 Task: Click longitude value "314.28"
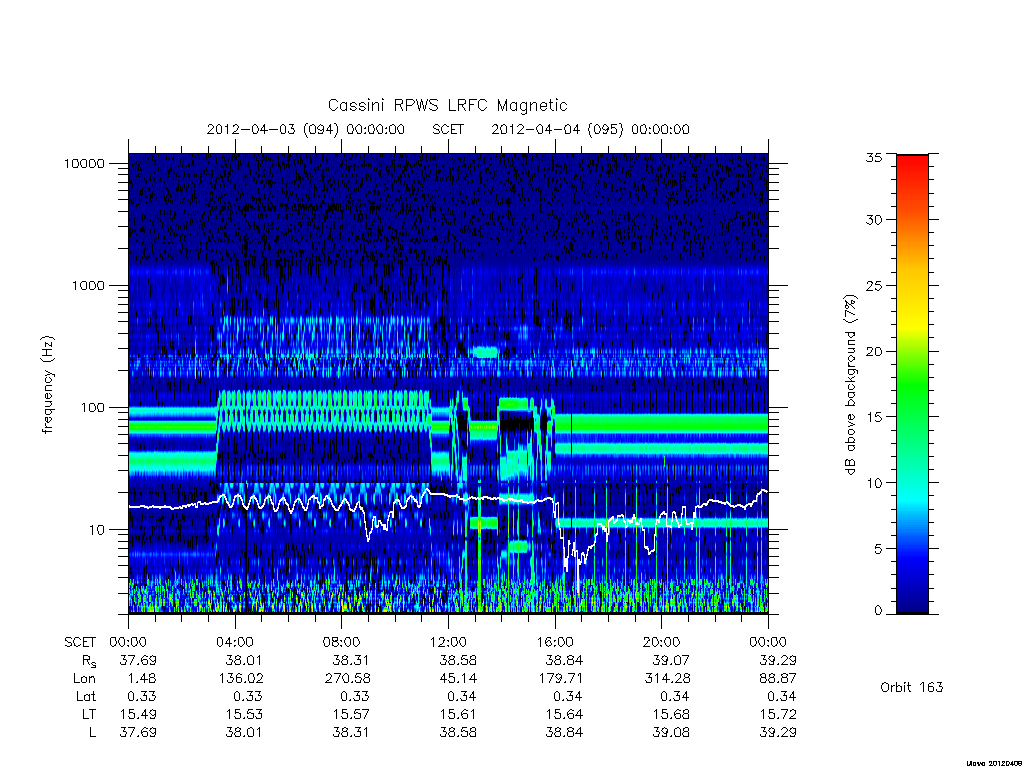pos(667,679)
